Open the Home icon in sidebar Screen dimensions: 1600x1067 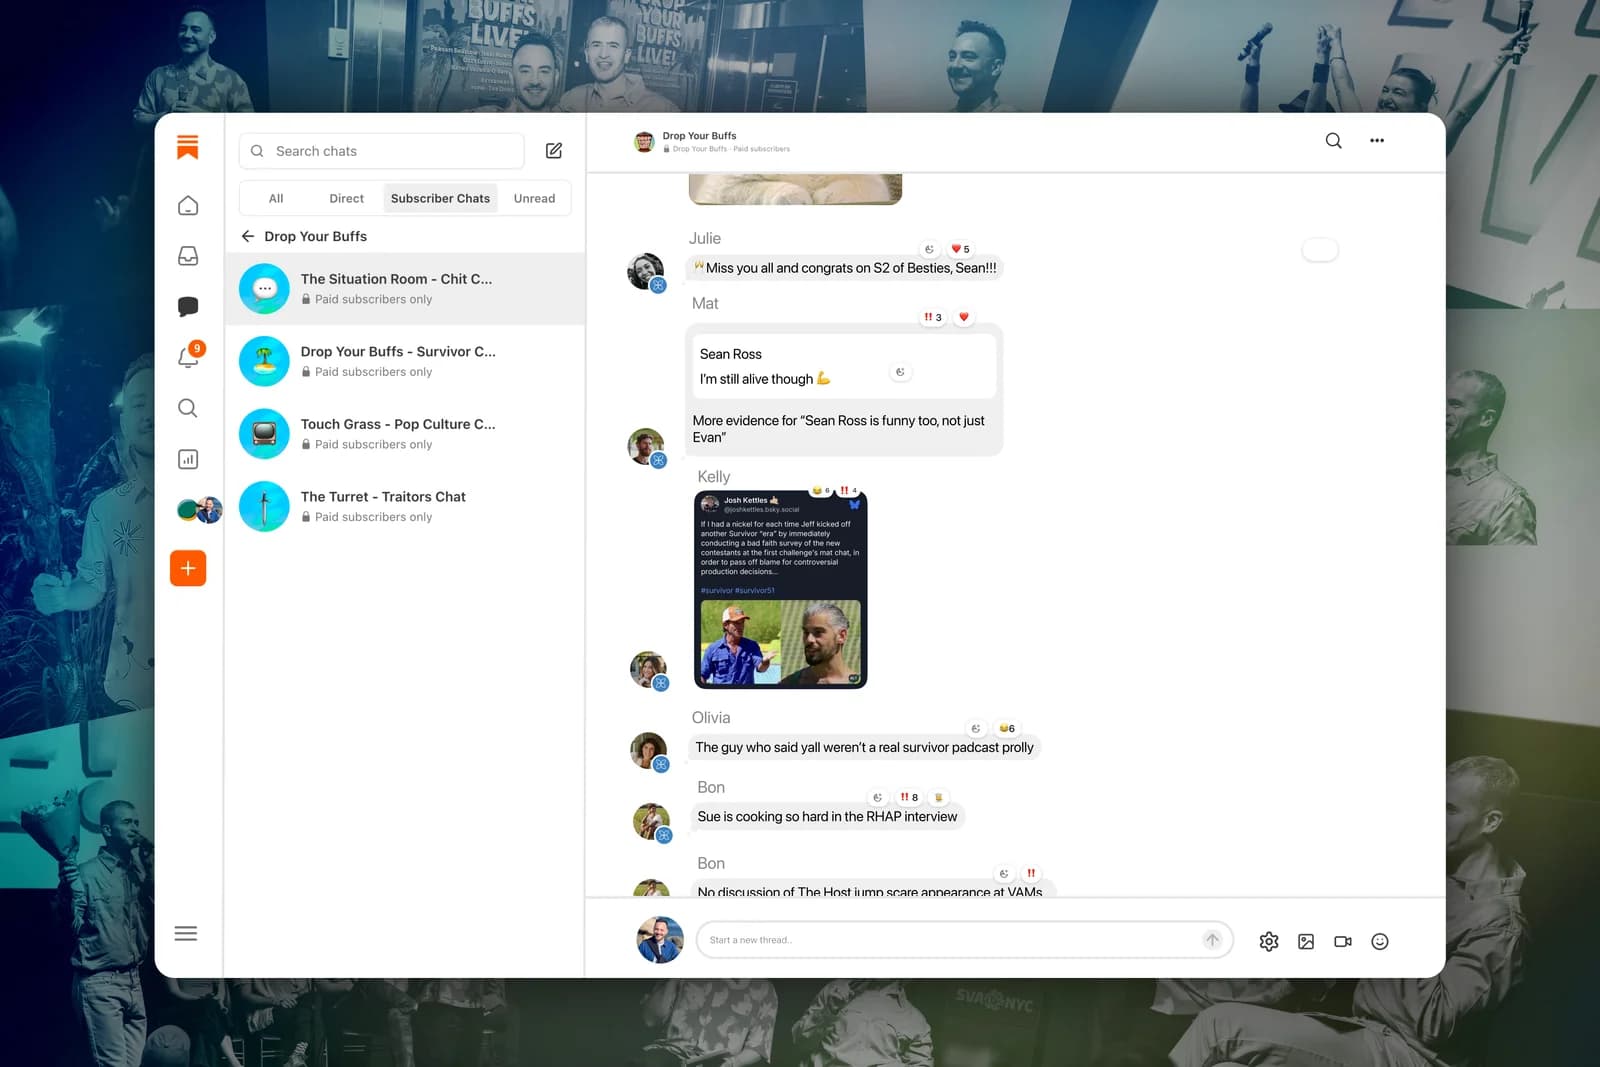tap(188, 206)
